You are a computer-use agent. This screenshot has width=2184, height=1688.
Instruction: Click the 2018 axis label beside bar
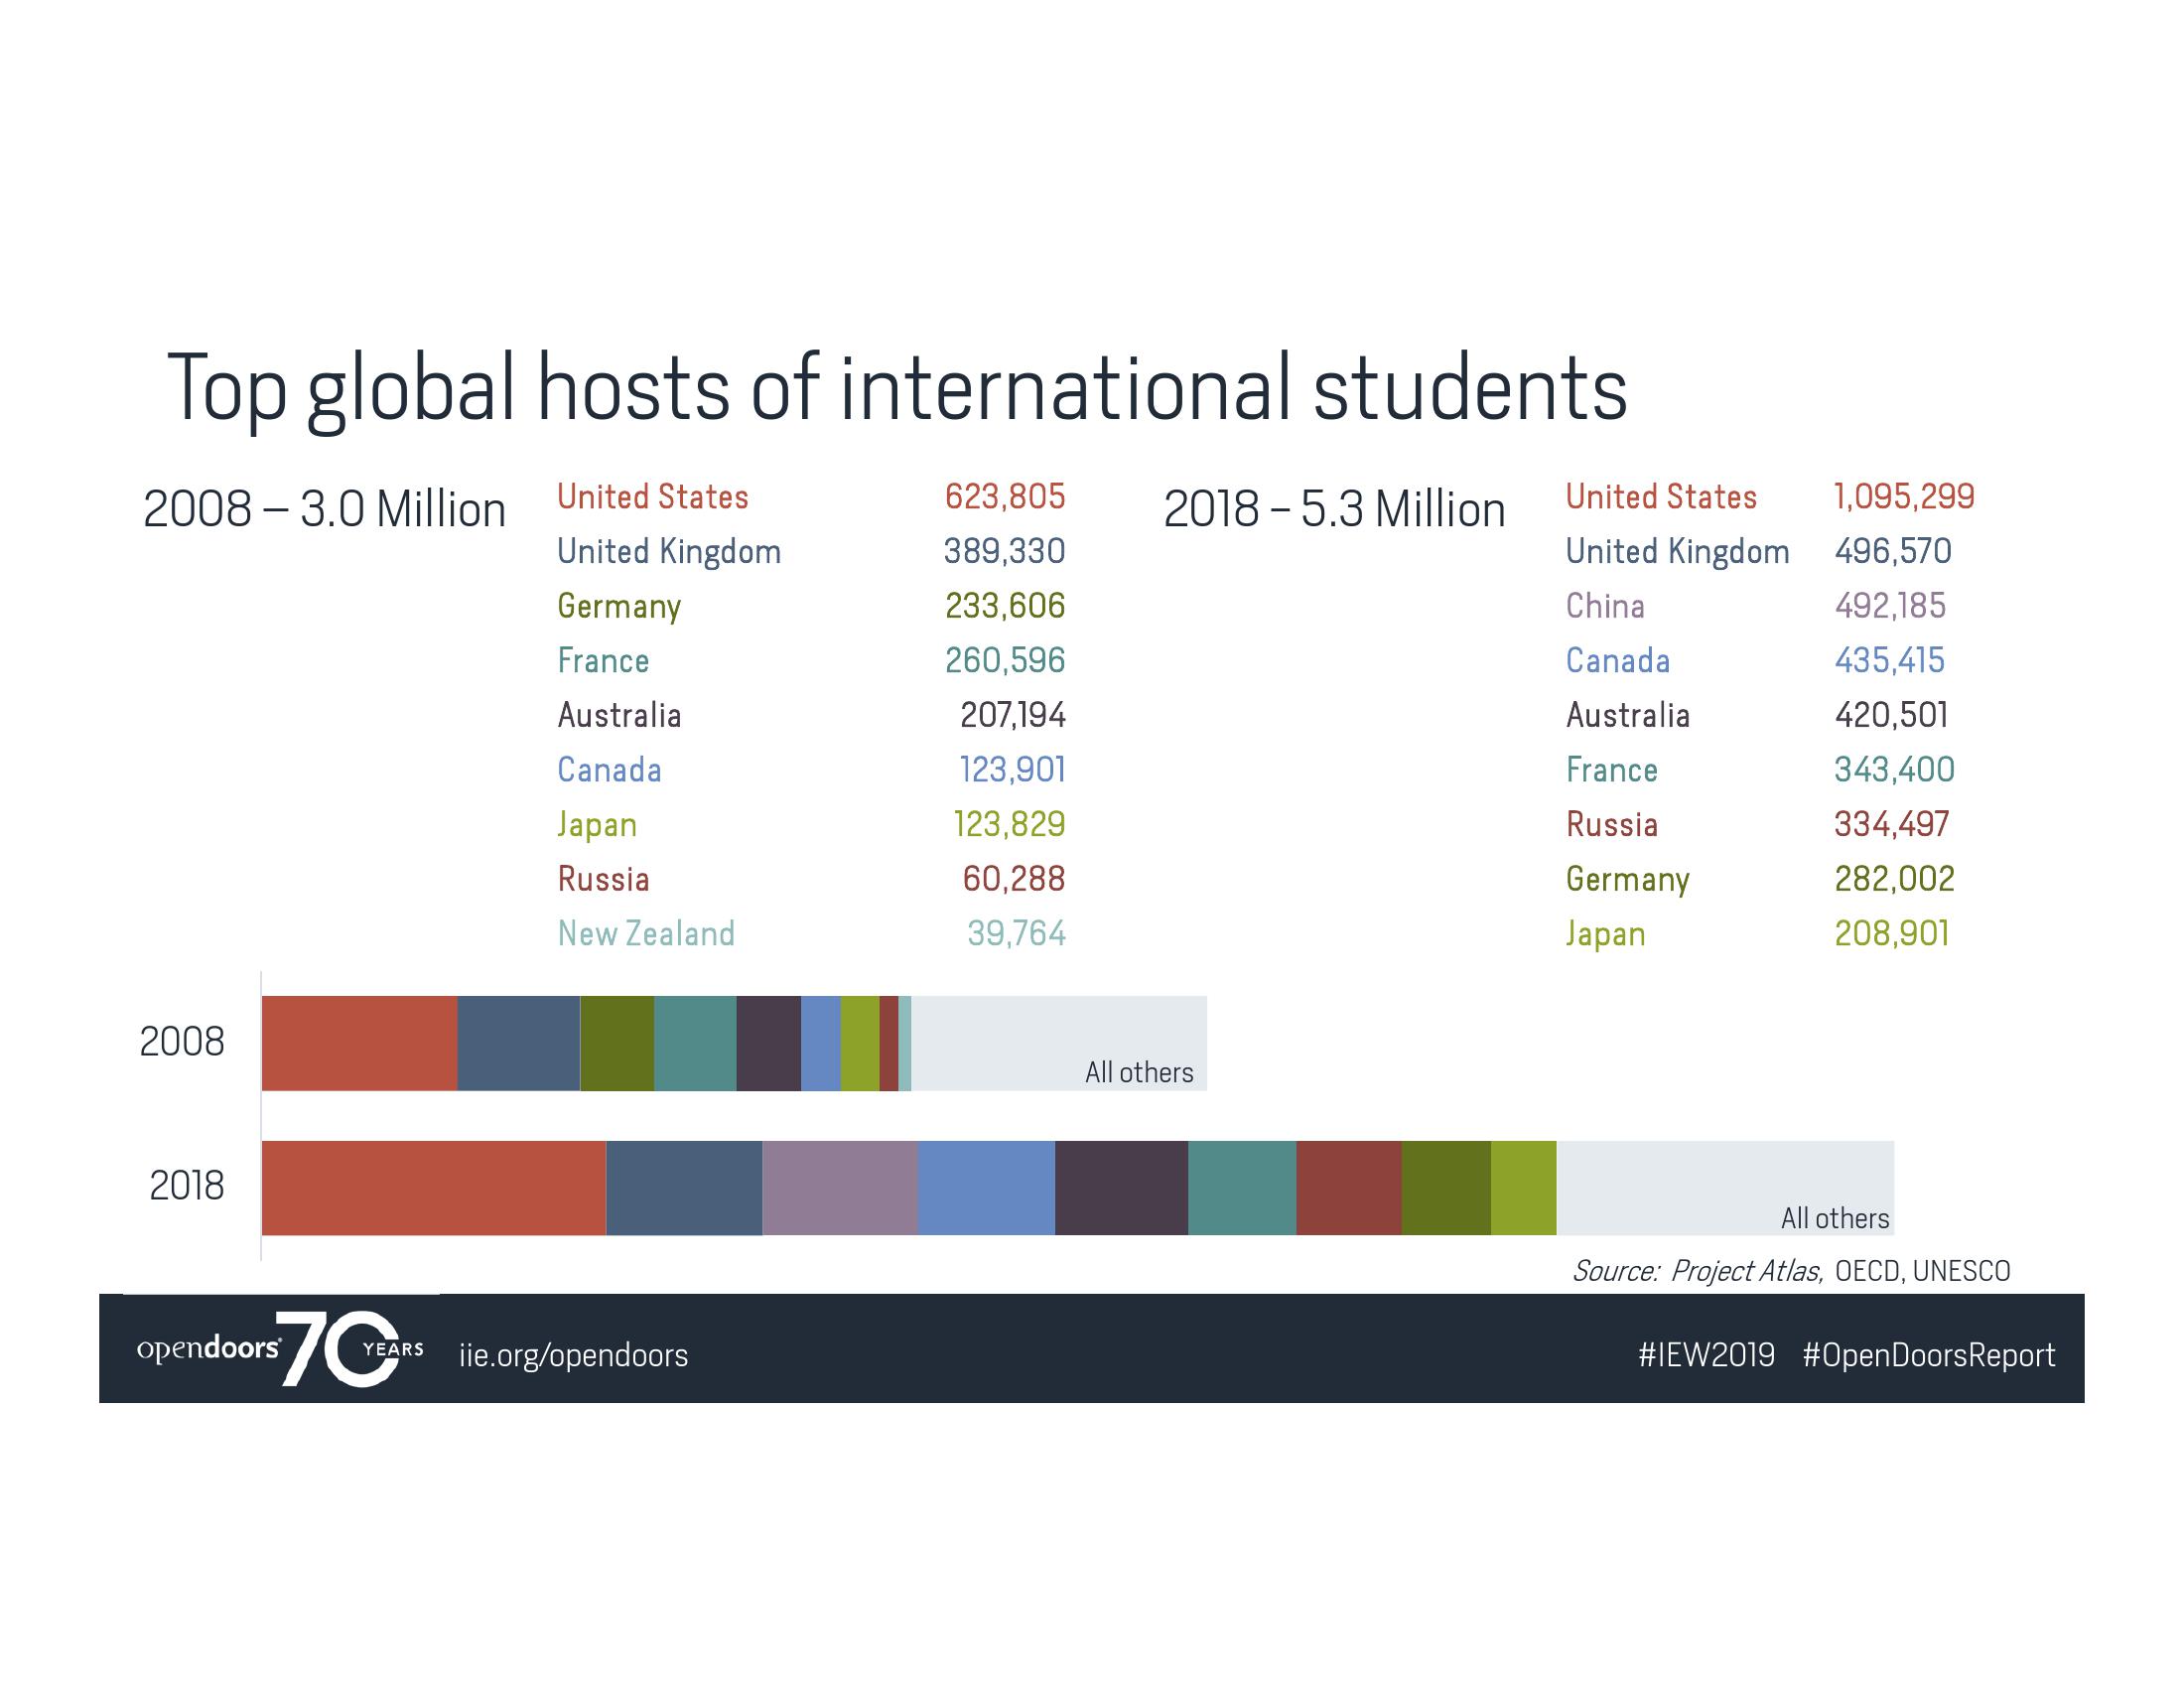click(187, 1187)
